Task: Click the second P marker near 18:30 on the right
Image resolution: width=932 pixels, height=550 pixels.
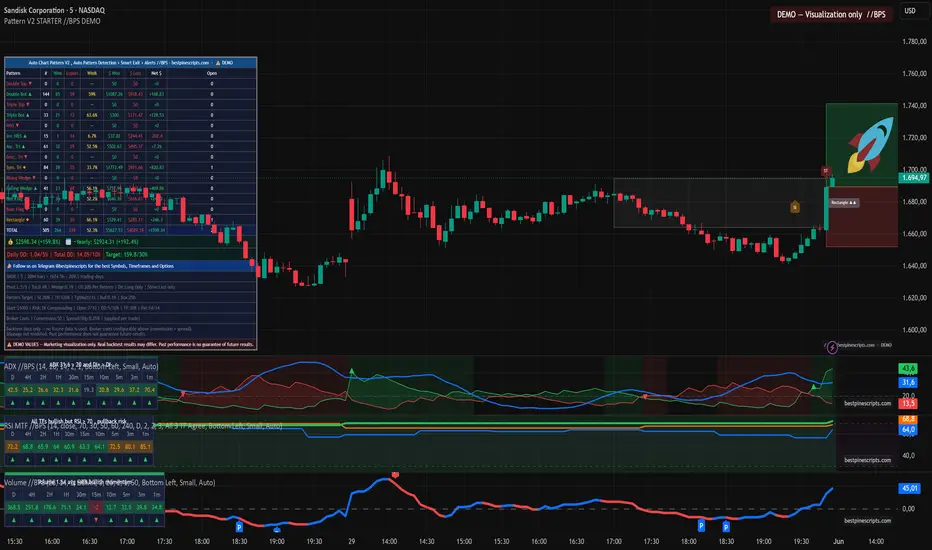Action: tap(726, 527)
